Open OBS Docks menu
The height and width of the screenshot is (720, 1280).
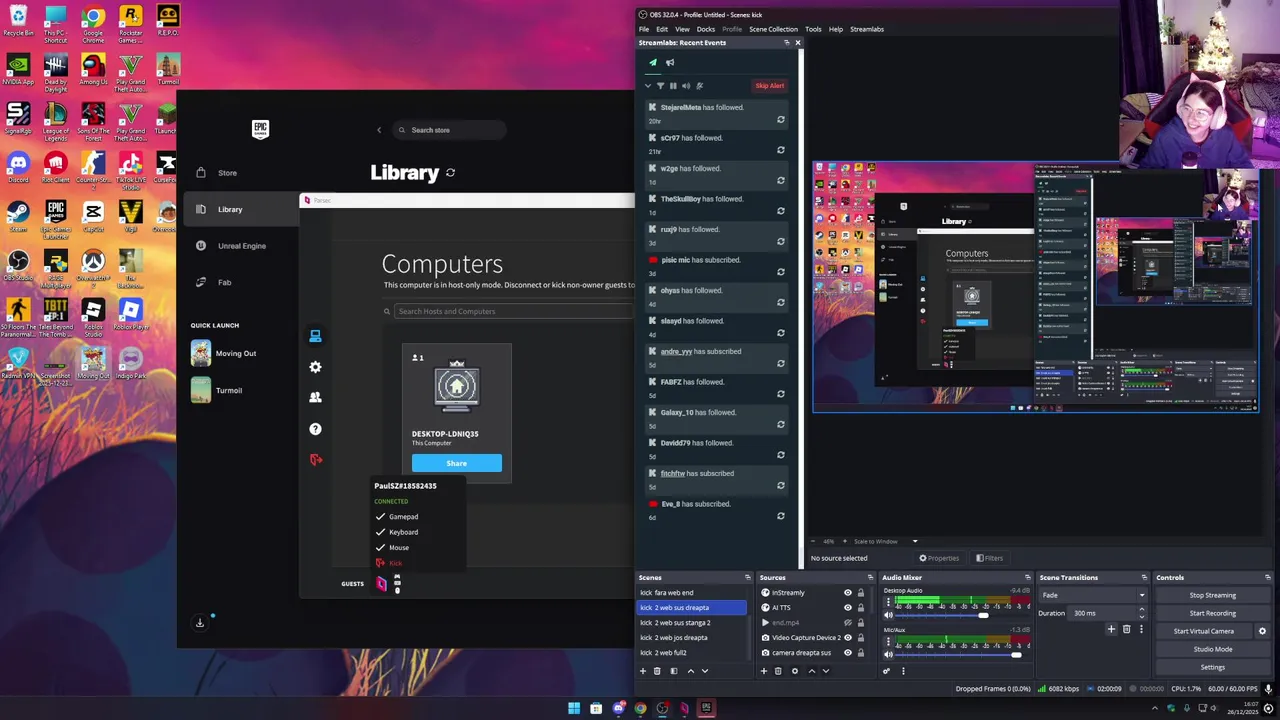click(x=706, y=29)
